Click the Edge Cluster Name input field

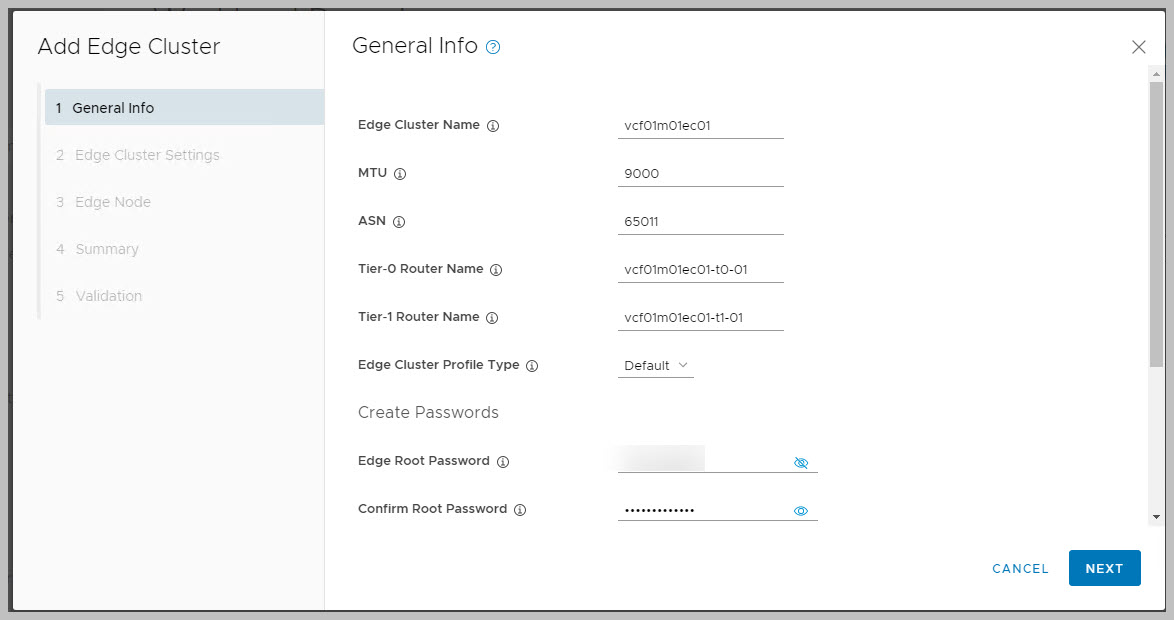coord(700,126)
